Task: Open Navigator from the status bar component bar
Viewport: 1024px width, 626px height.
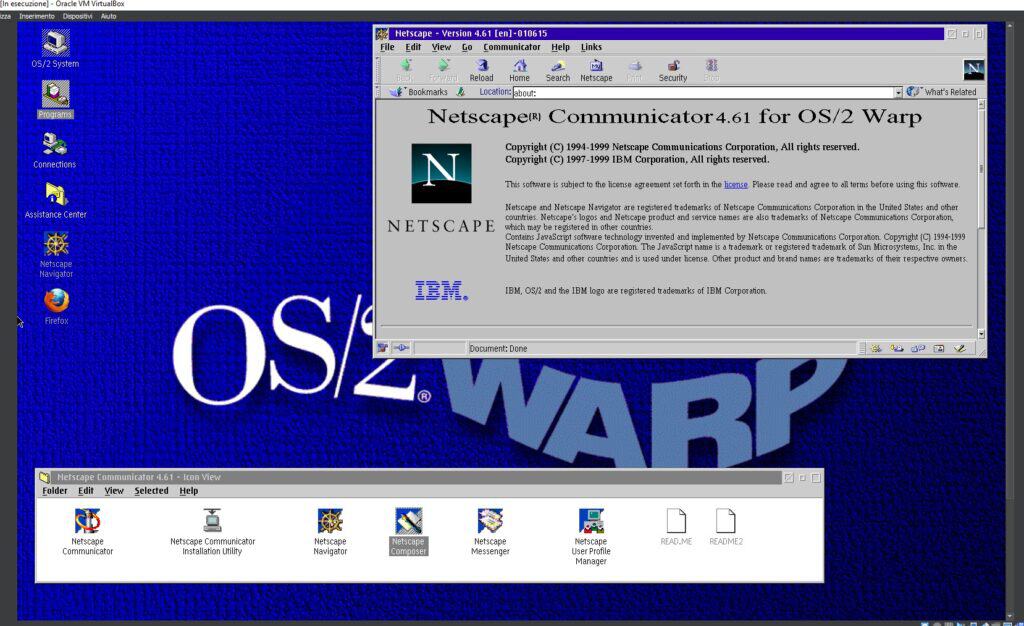Action: (x=876, y=349)
